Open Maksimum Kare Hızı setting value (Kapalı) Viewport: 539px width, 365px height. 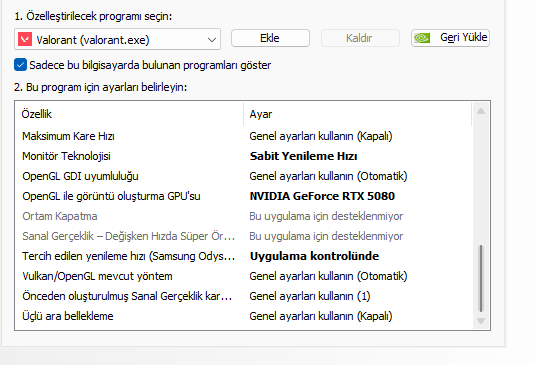point(321,136)
